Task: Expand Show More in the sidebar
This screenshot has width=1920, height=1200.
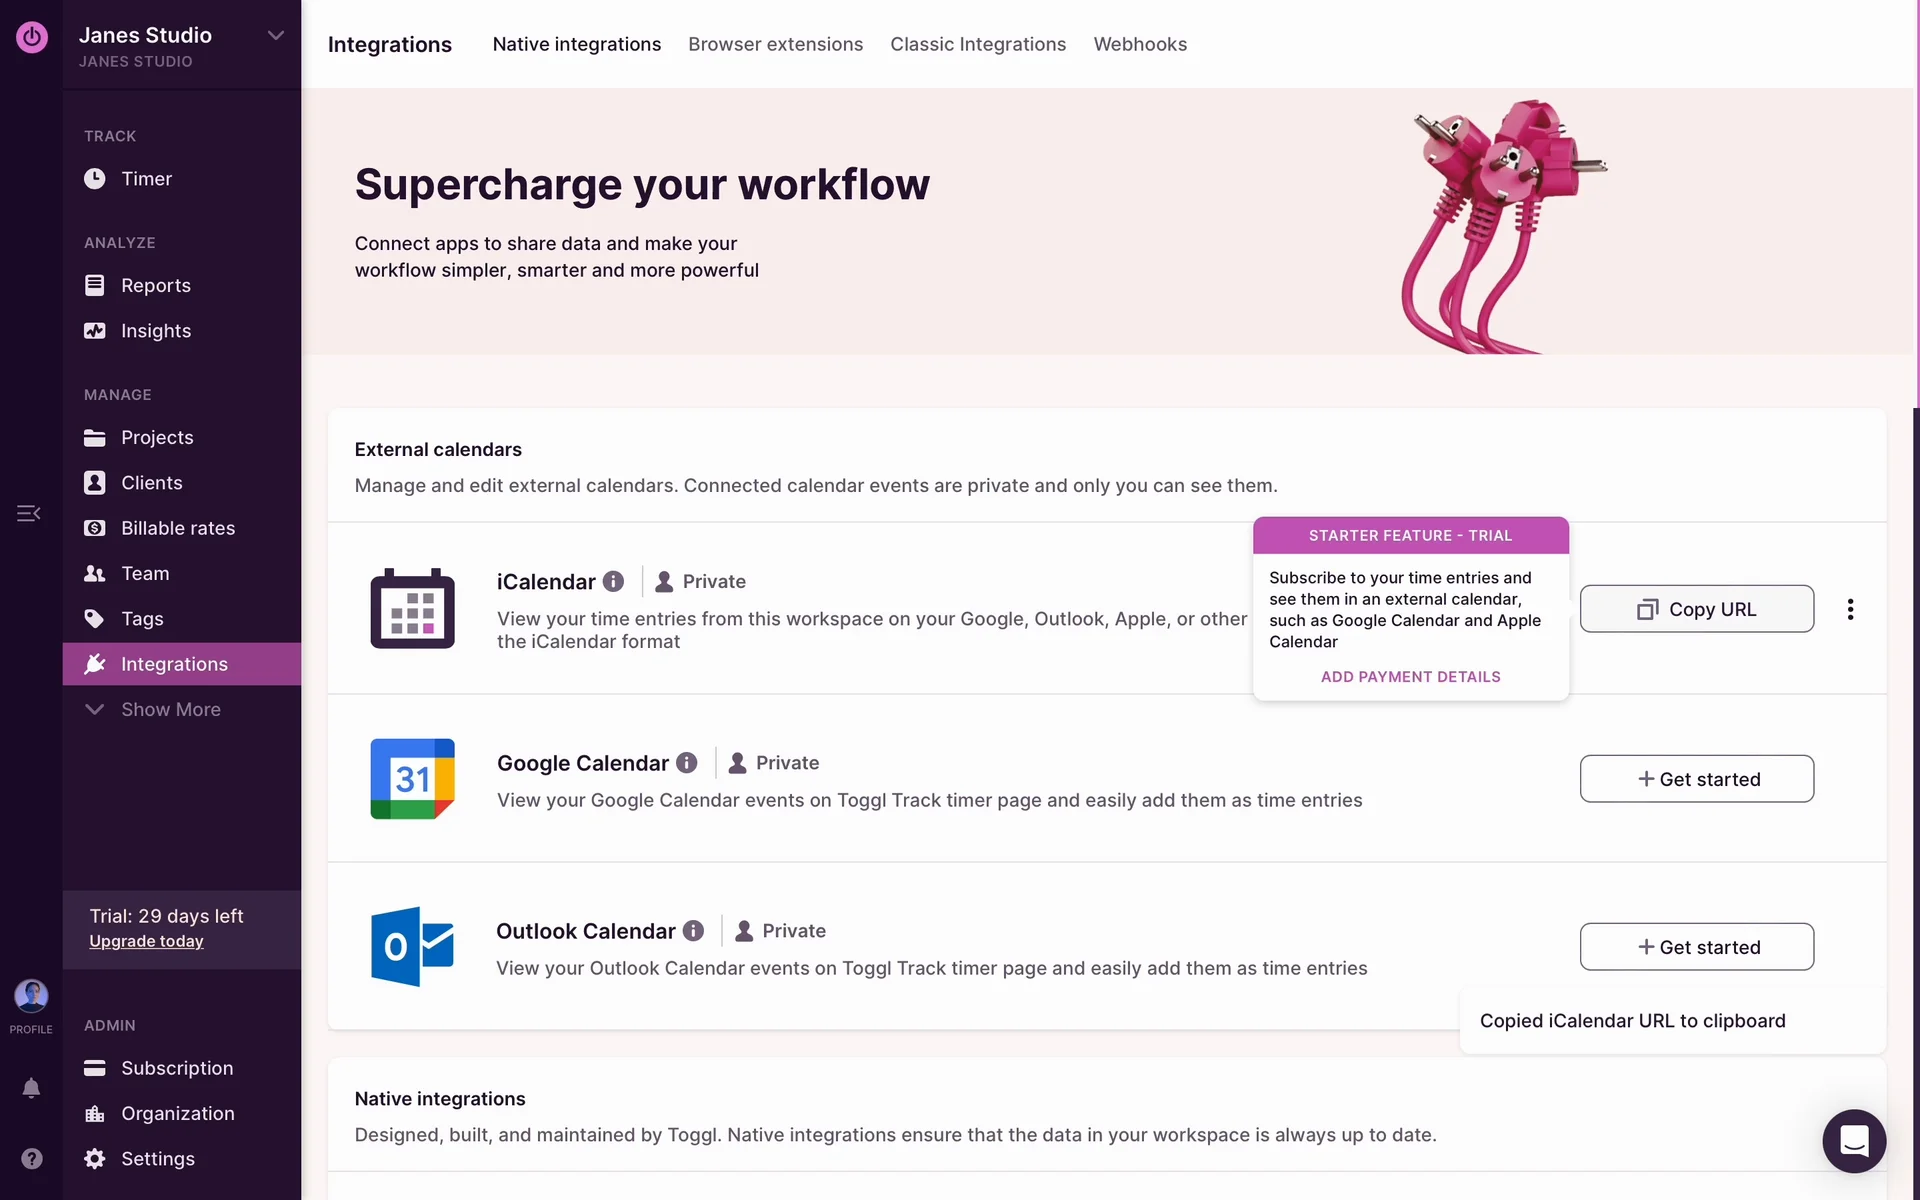Action: coord(170,709)
